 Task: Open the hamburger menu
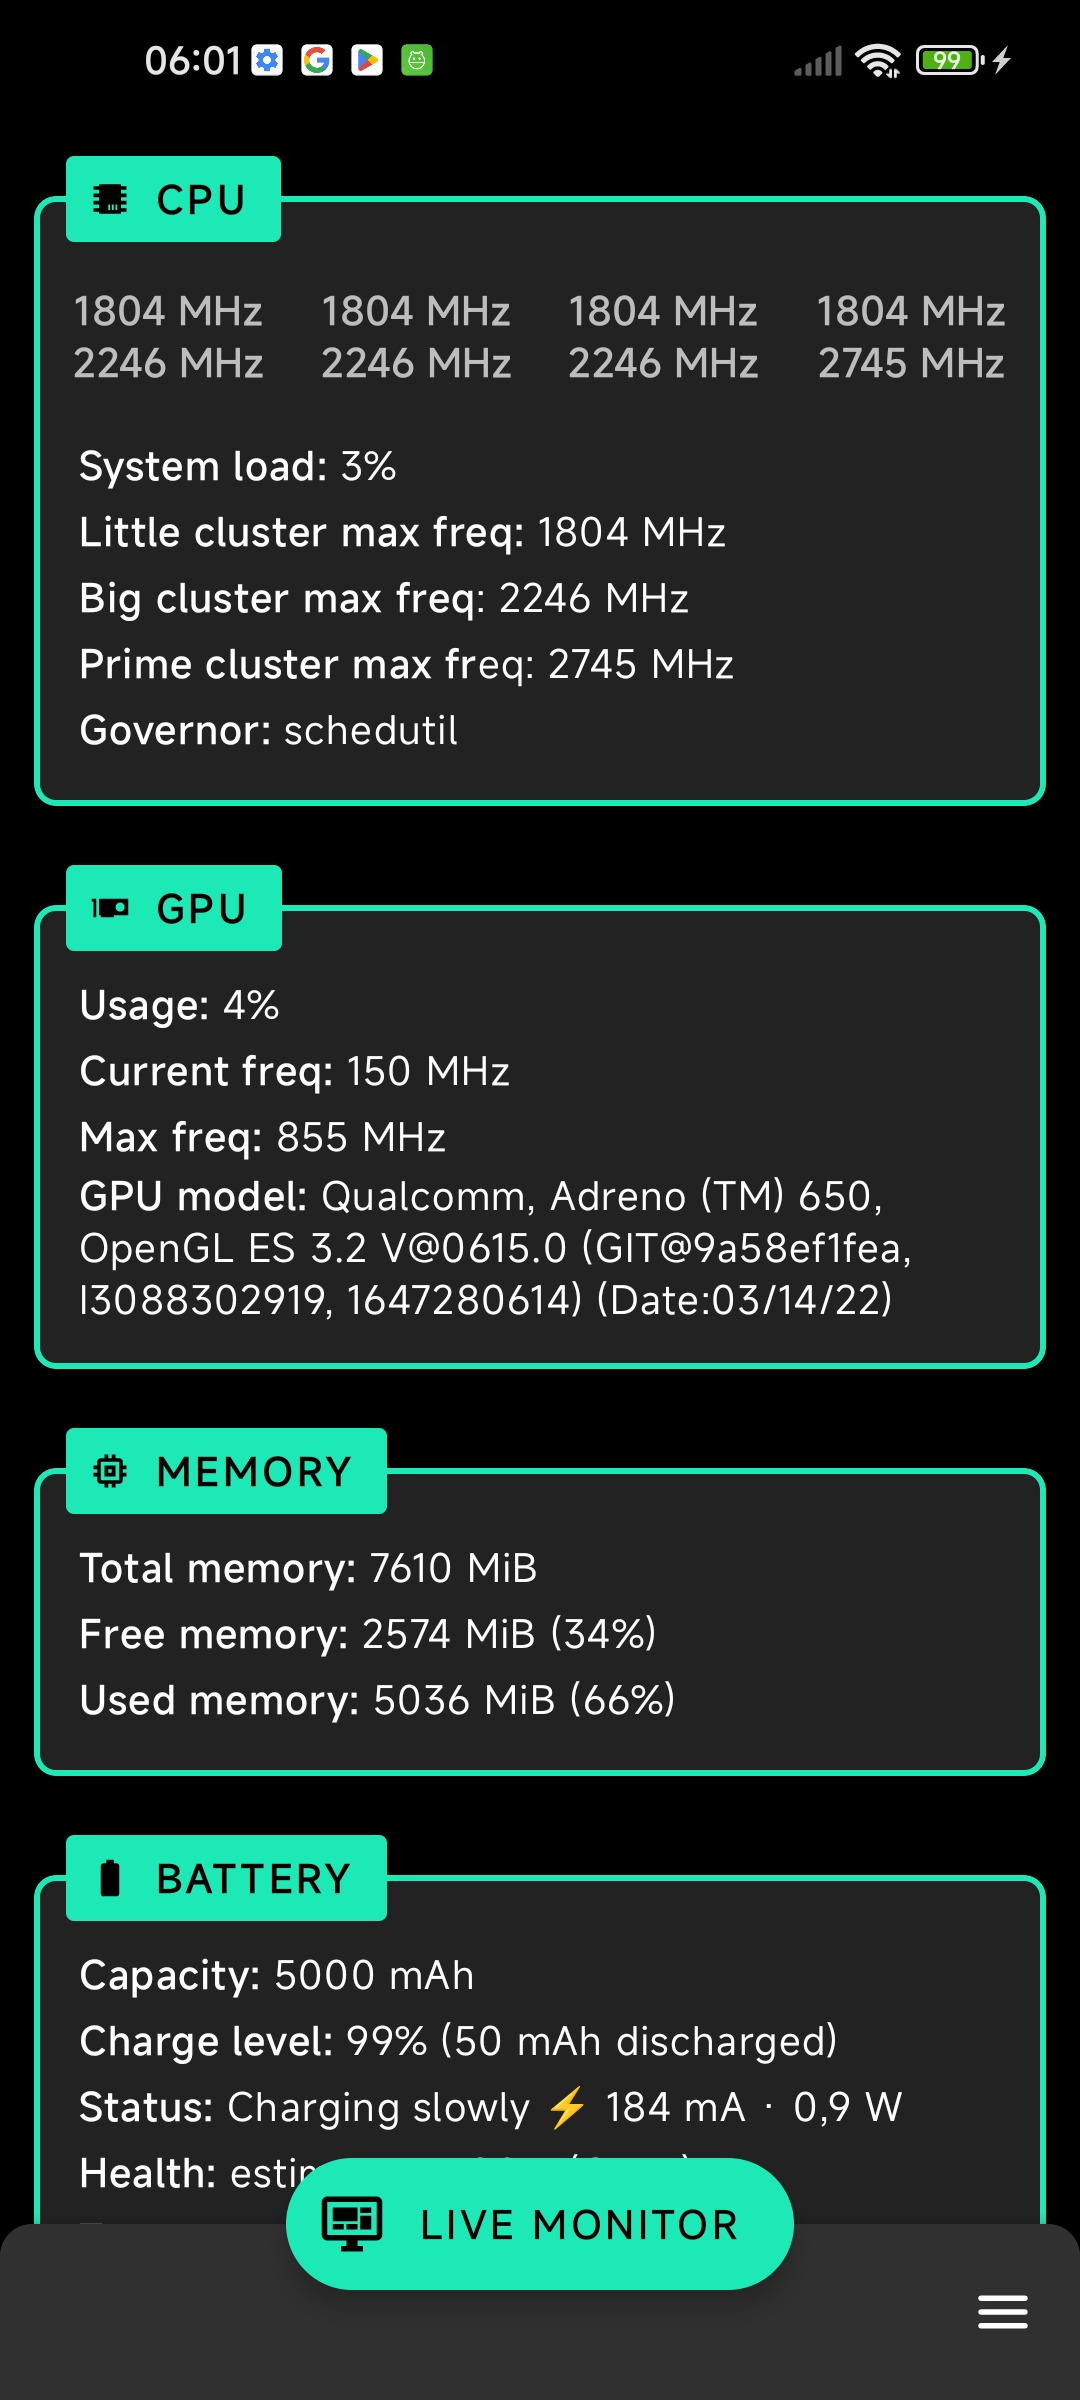1002,2312
